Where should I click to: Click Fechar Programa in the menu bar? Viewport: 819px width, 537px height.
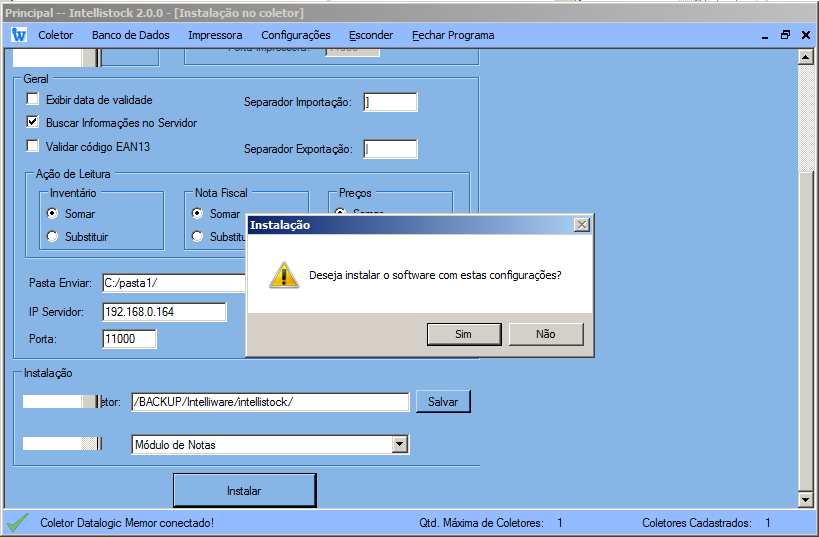(453, 35)
